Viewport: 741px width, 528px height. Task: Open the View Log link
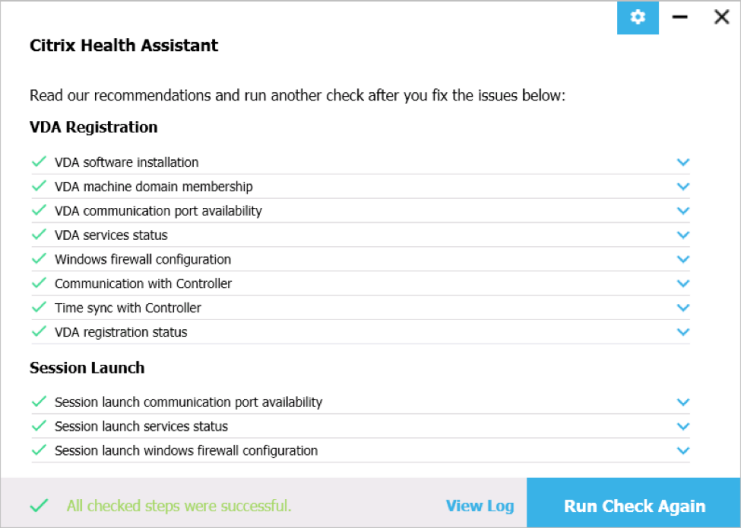[x=480, y=506]
